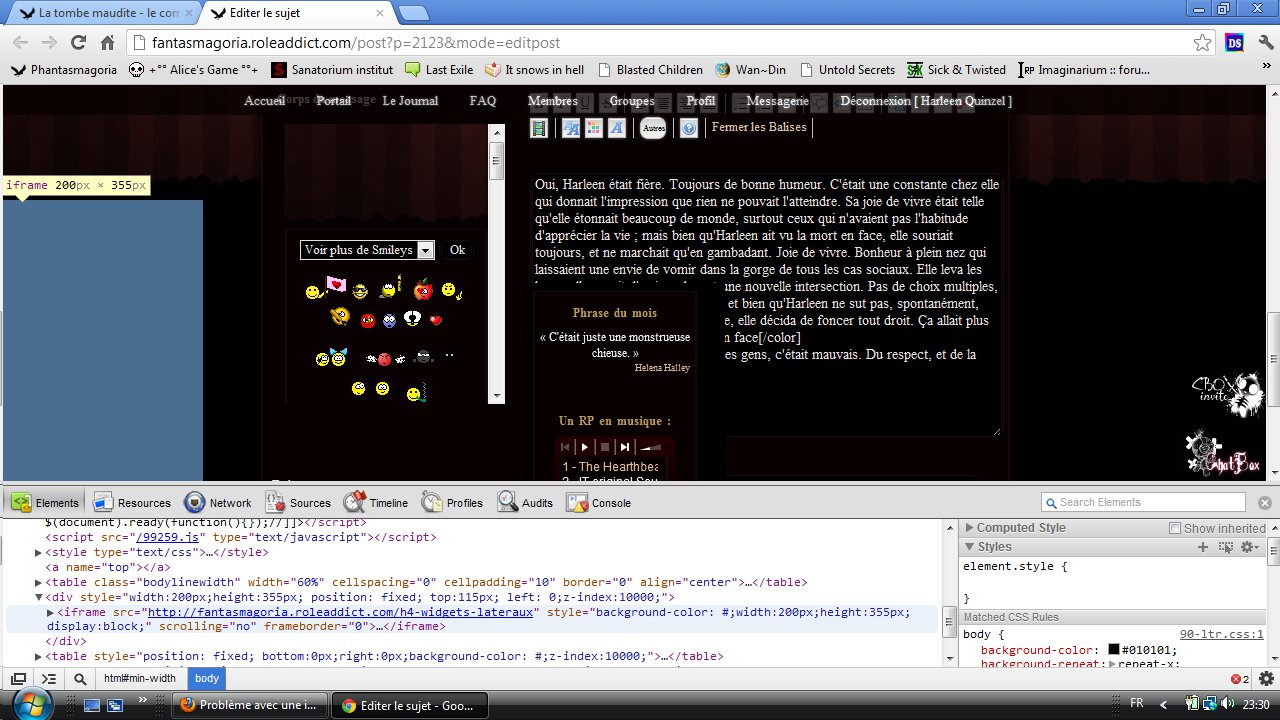
Task: Select an element with the magnifier icon
Action: tap(79, 678)
